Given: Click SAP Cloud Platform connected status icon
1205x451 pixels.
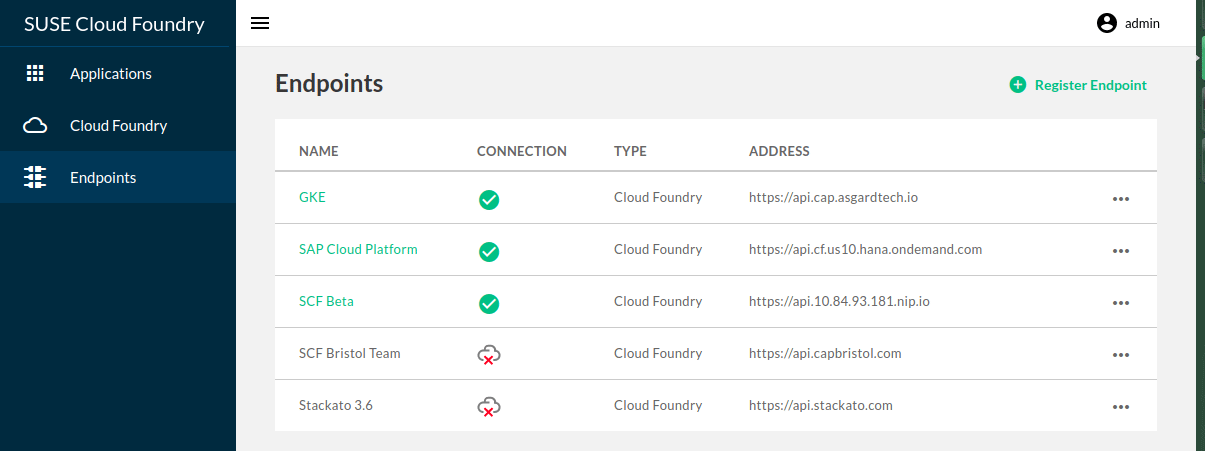Looking at the screenshot, I should click(x=489, y=251).
